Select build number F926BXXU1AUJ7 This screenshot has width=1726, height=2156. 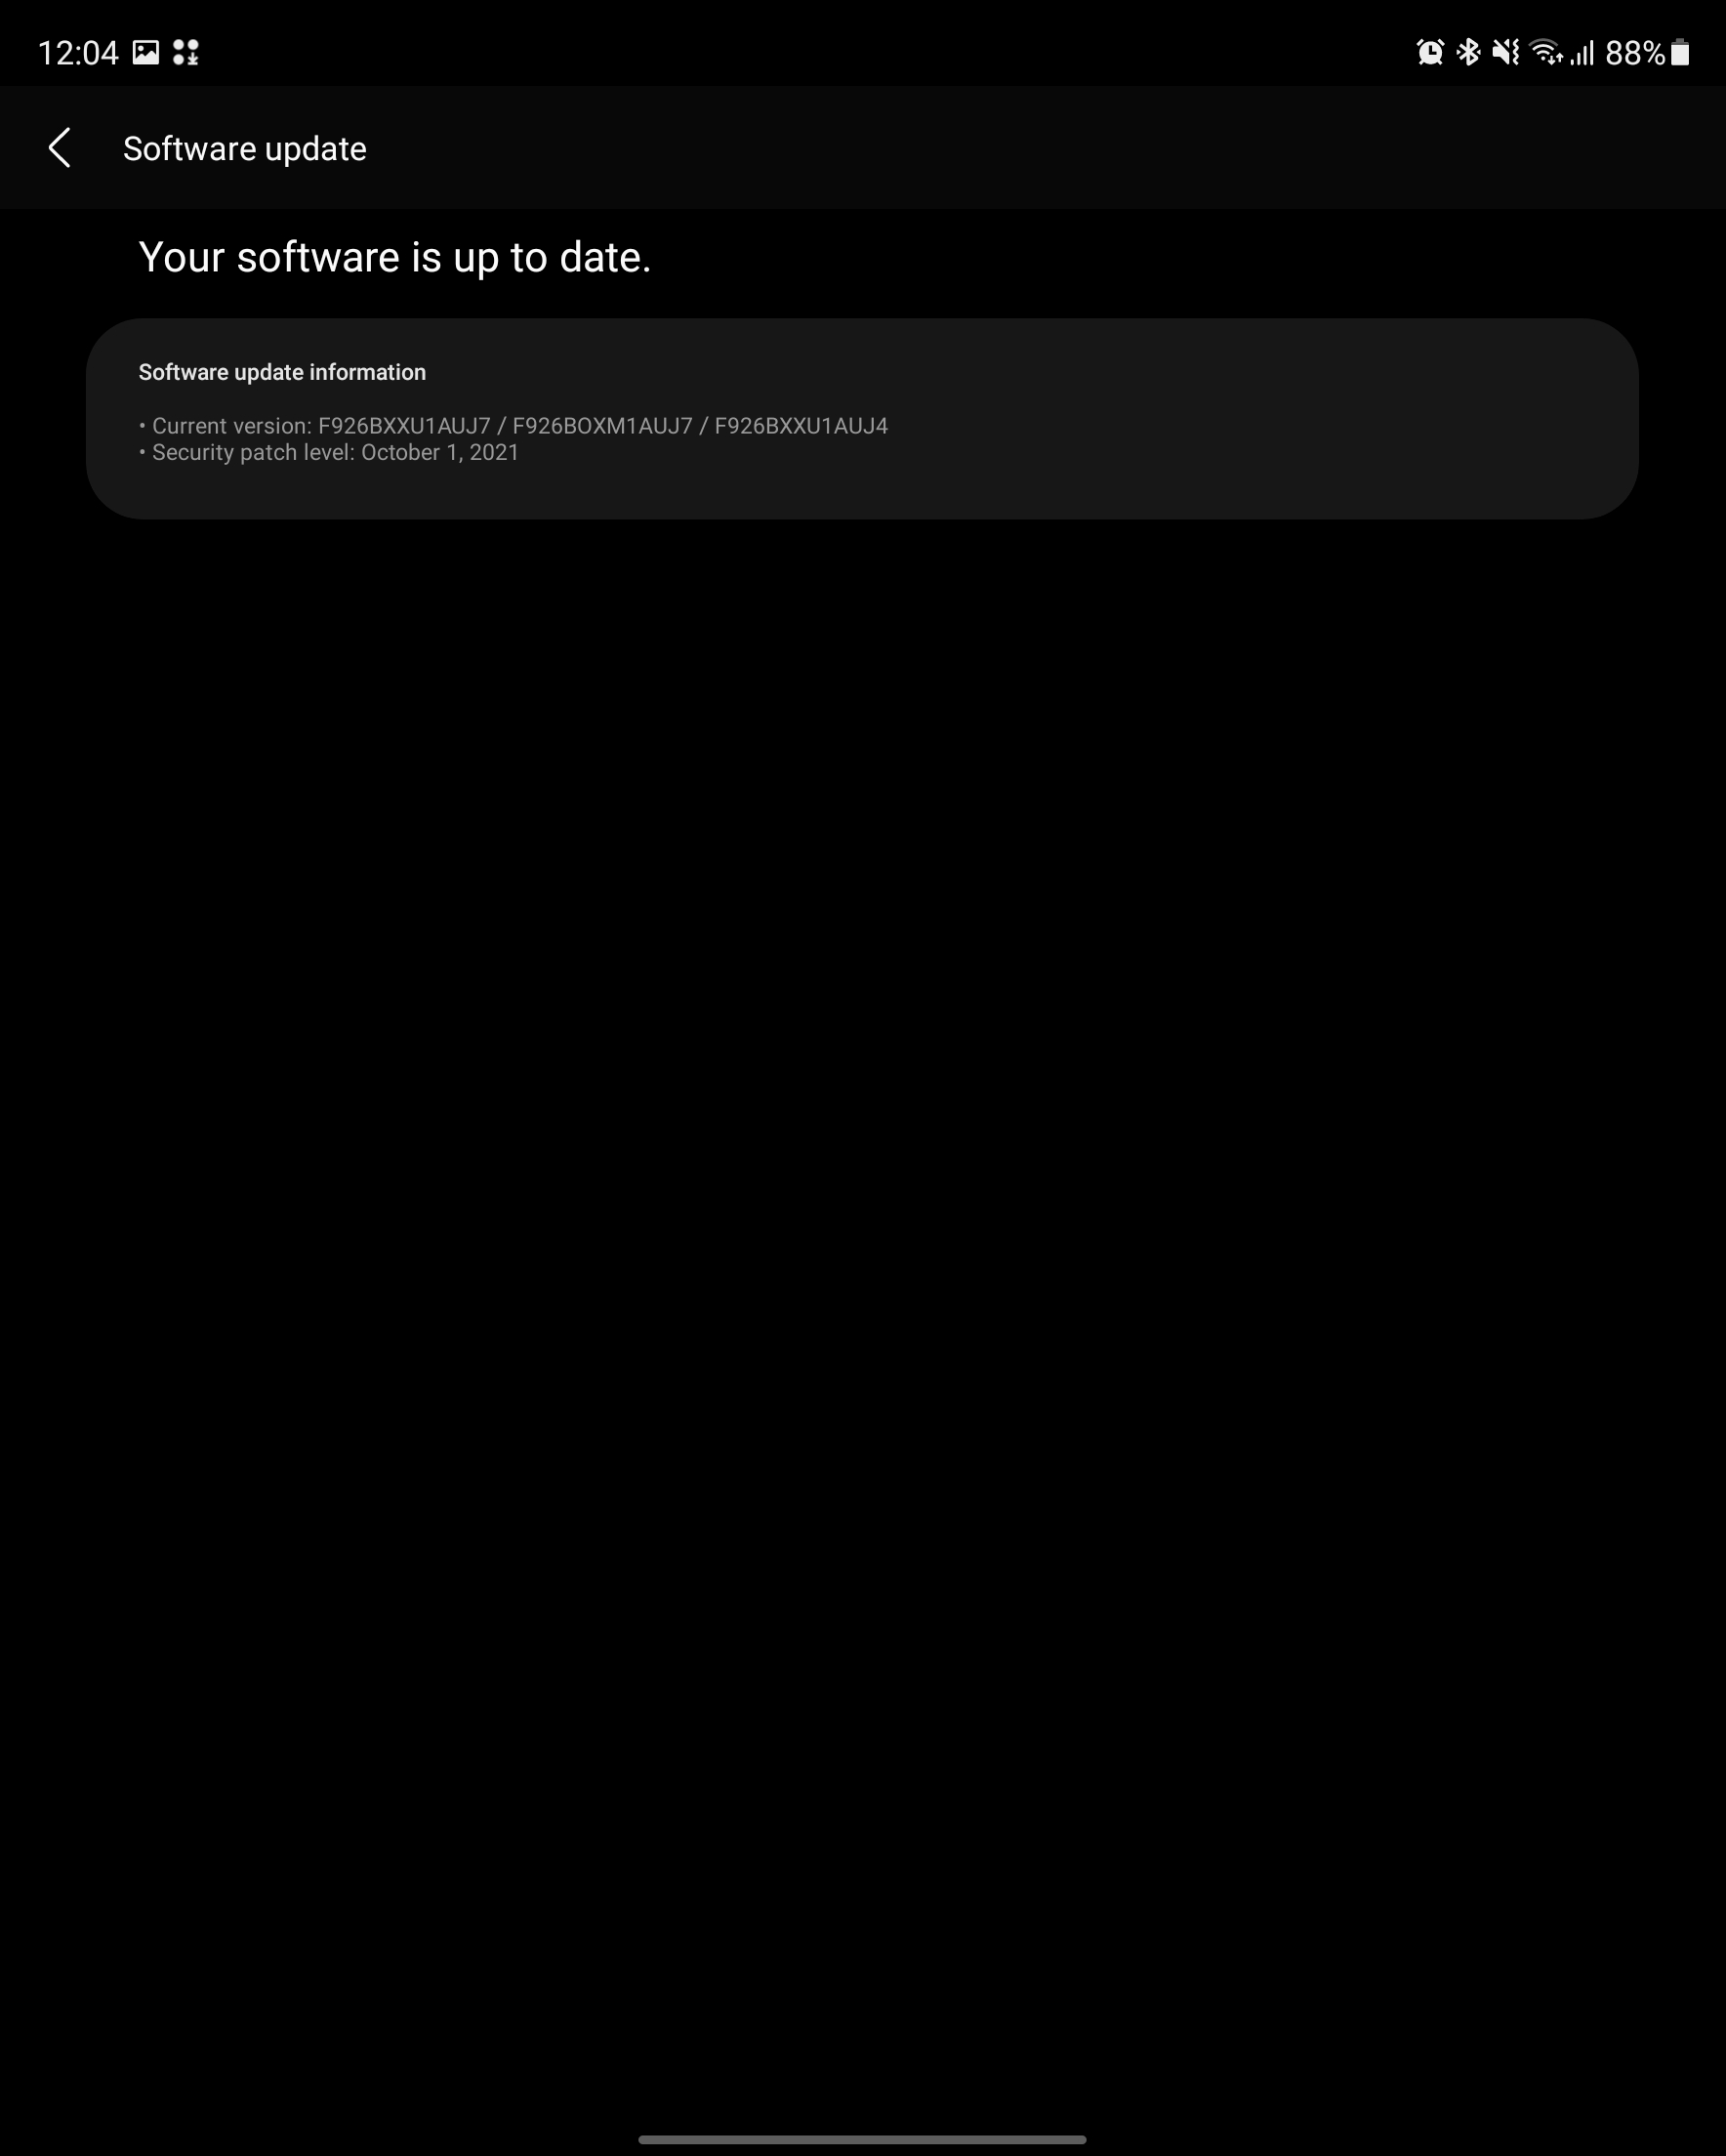tap(404, 426)
